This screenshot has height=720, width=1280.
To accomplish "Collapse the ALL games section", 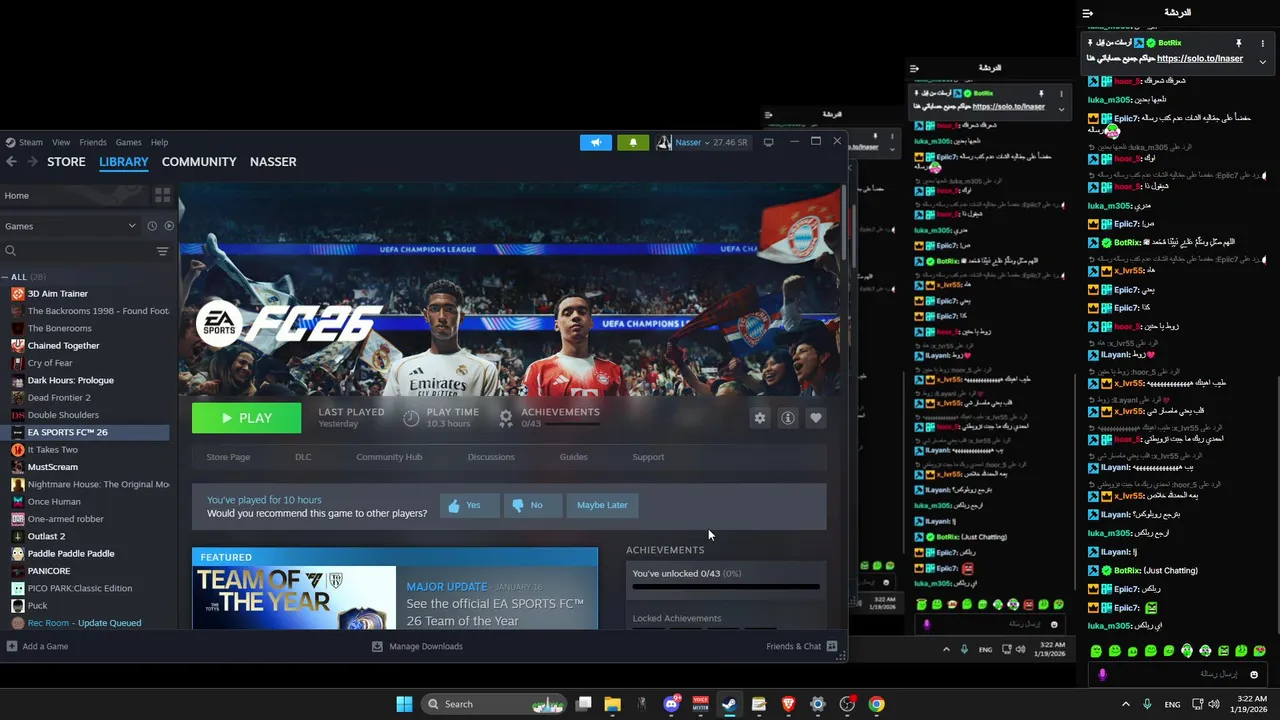I will (6, 277).
